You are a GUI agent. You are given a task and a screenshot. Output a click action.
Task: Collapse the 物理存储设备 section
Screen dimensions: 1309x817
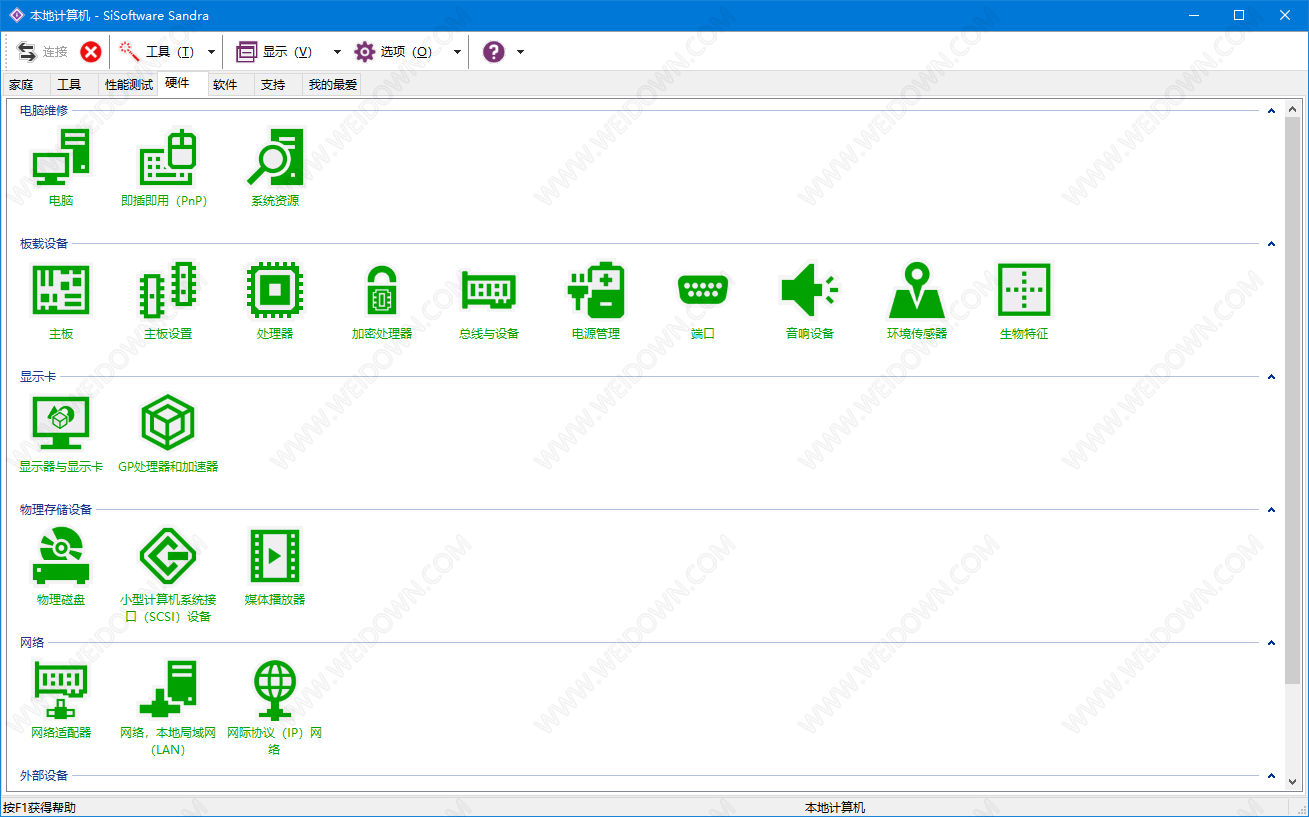1272,510
